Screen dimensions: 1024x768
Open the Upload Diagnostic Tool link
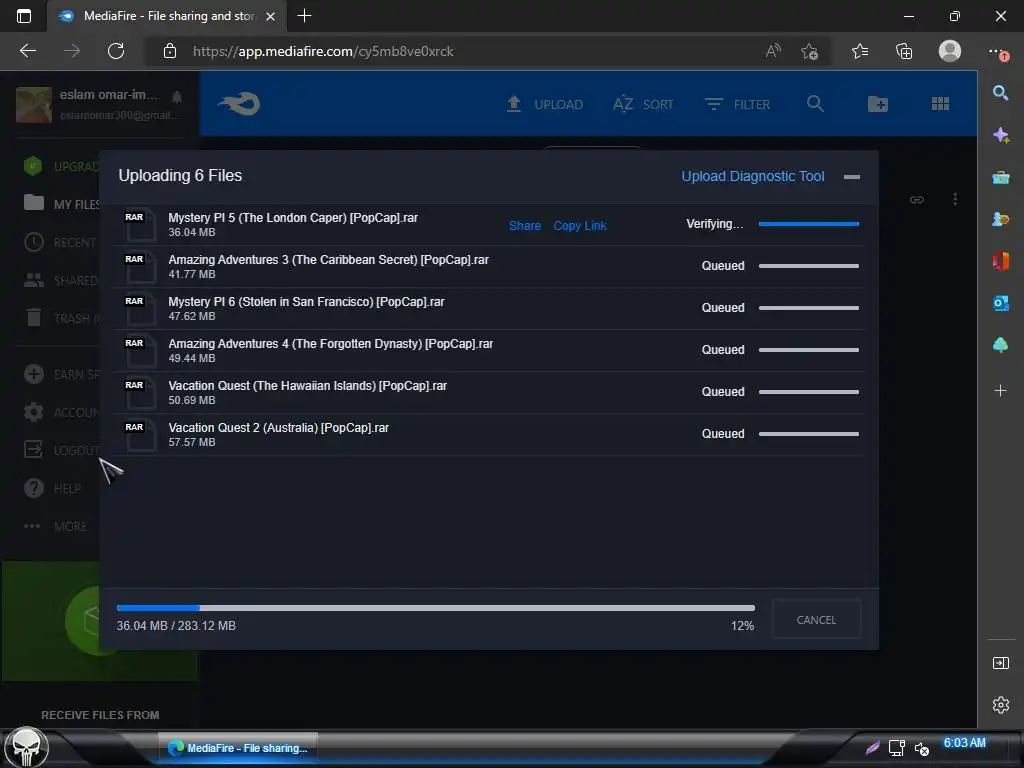752,176
